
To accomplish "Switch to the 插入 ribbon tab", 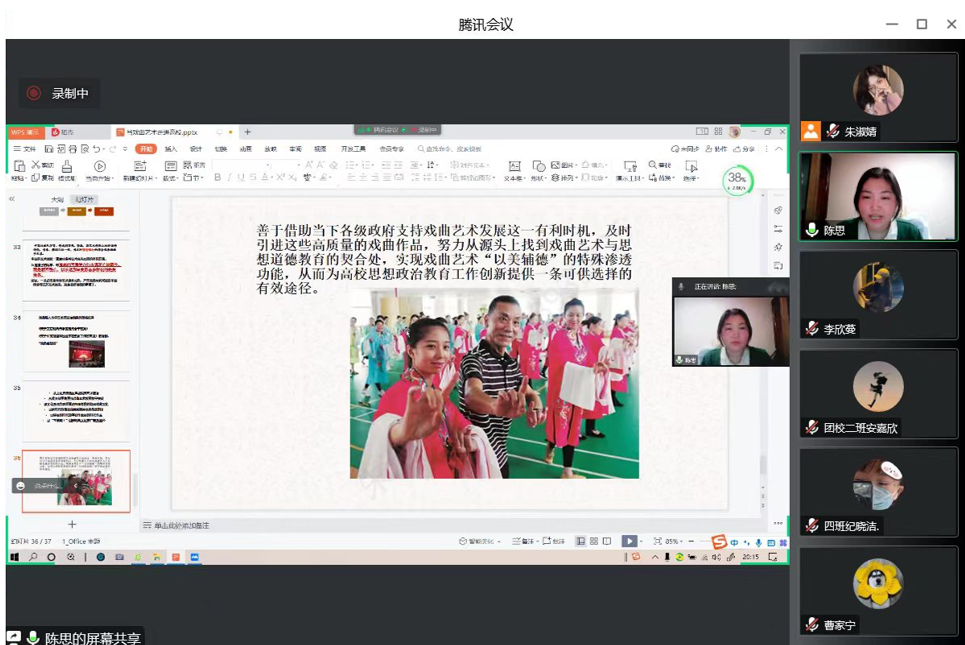I will (x=171, y=149).
